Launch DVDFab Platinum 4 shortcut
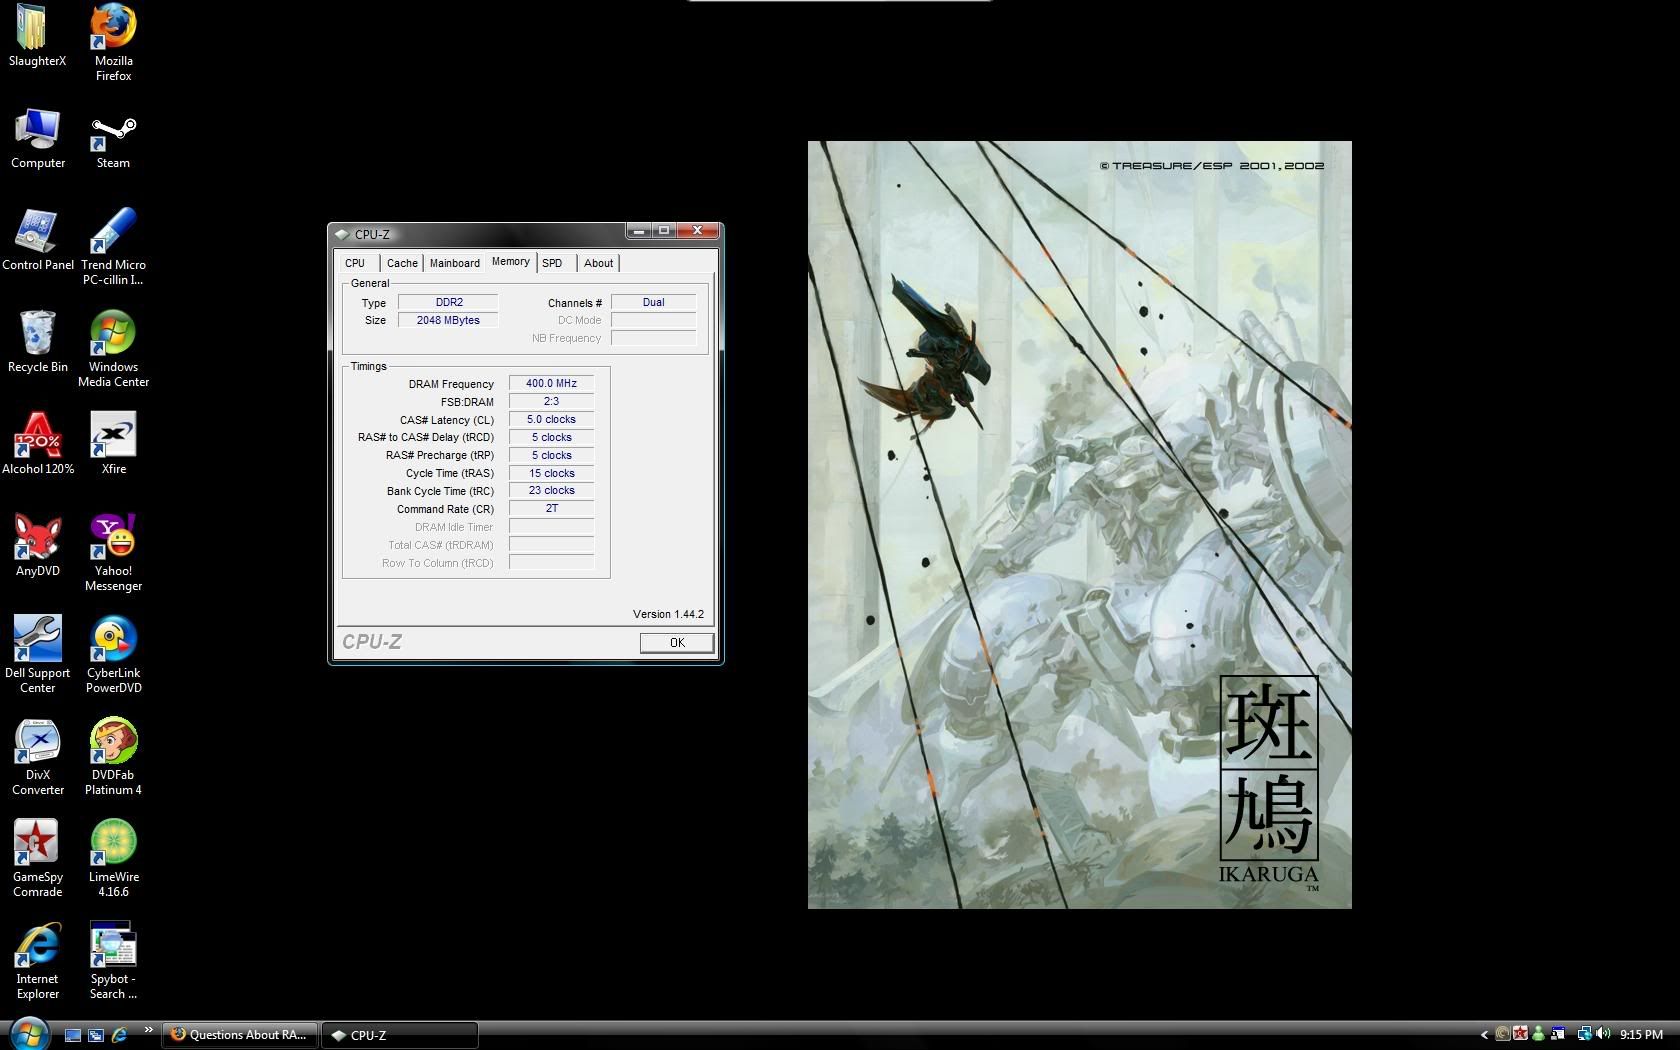This screenshot has width=1680, height=1050. pyautogui.click(x=113, y=757)
